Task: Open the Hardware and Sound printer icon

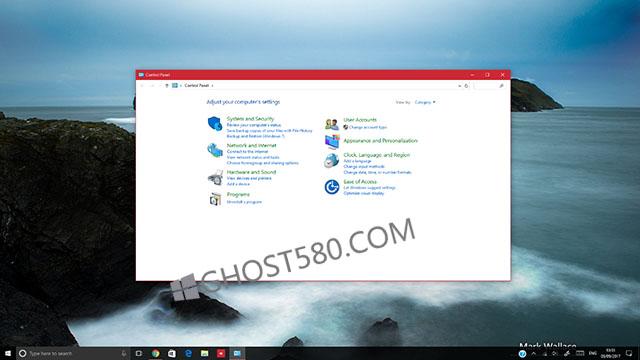Action: 215,178
